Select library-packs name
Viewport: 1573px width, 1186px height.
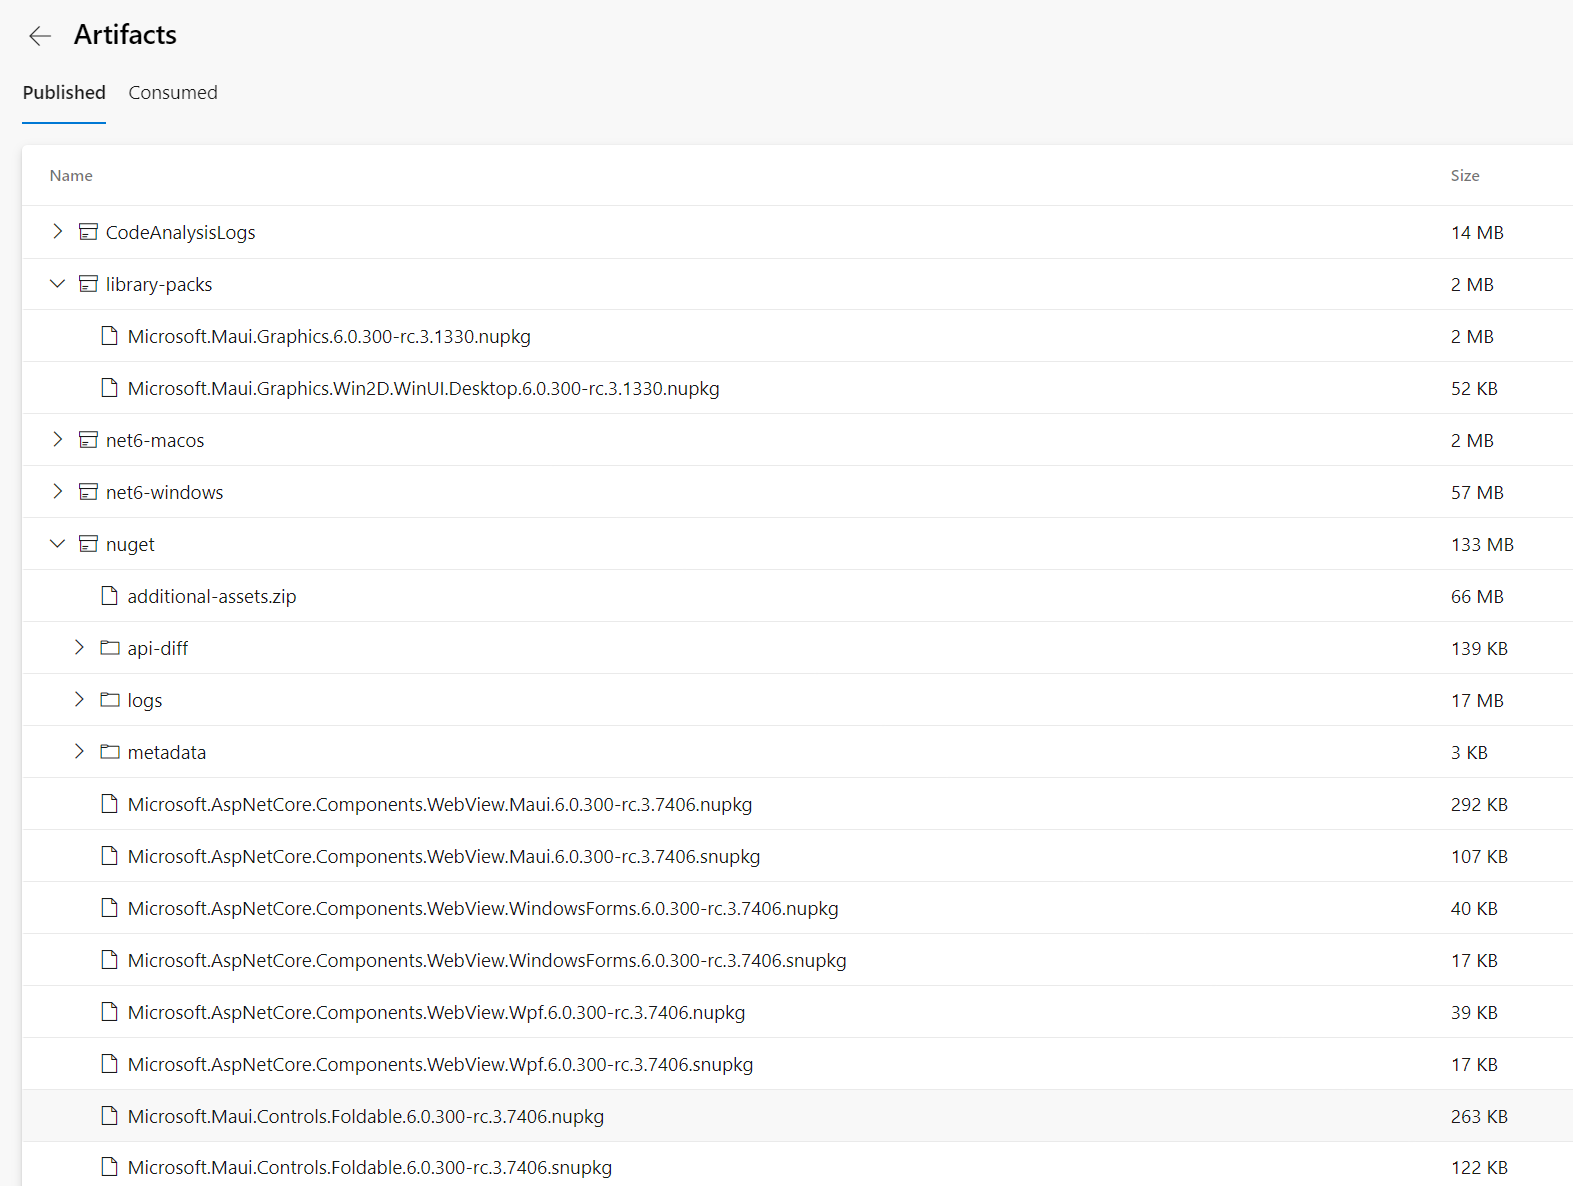coord(159,284)
